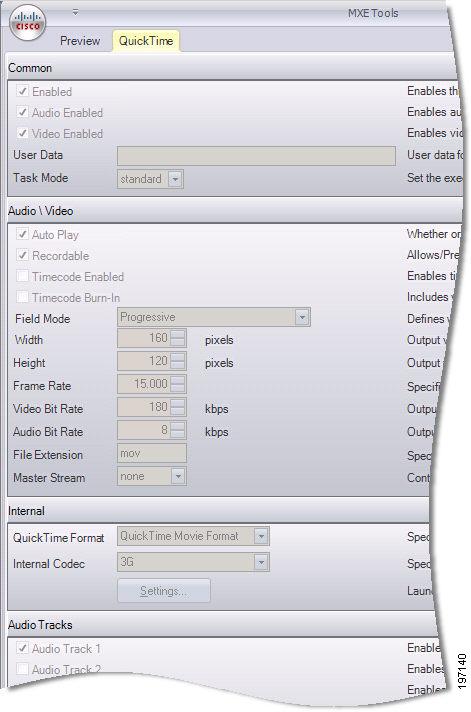Click the Field Mode label

(x=43, y=319)
